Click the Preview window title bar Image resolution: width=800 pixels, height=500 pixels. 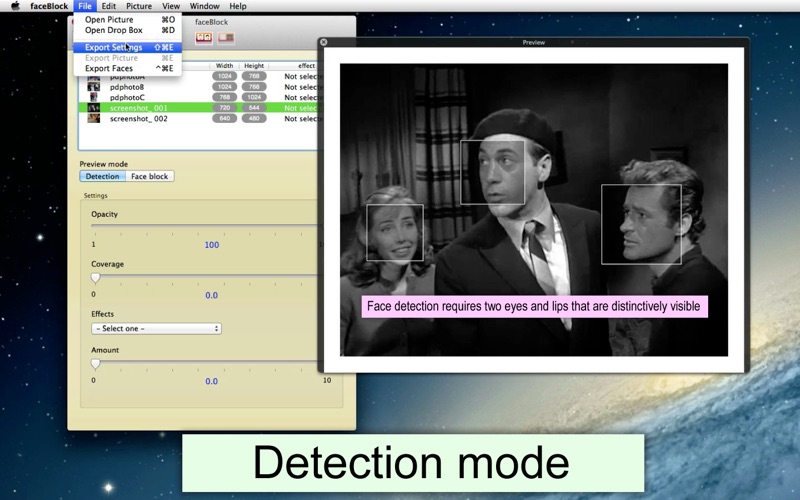click(x=534, y=42)
